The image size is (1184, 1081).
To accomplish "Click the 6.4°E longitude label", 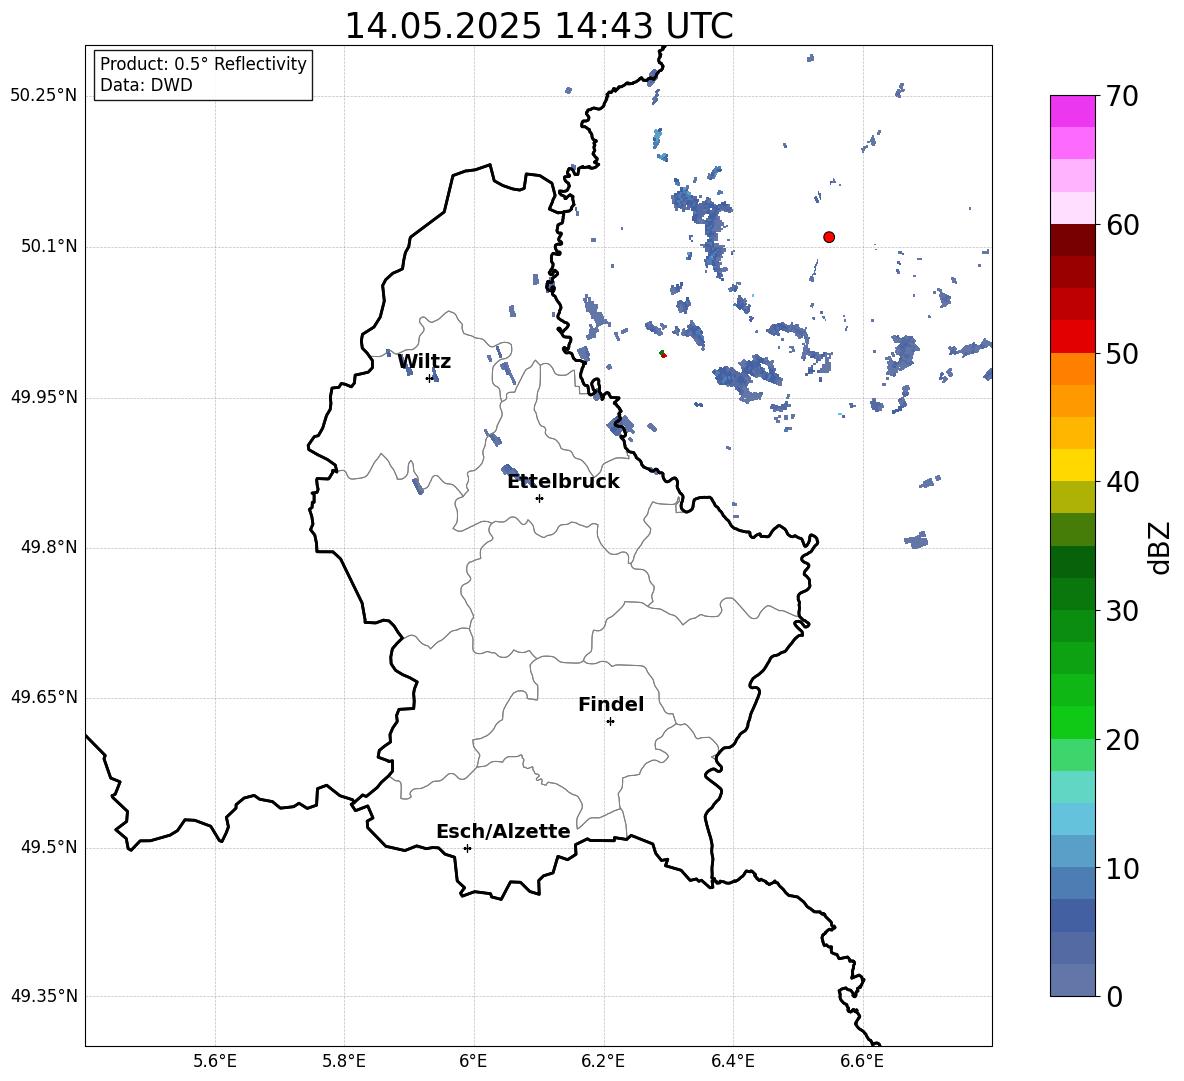I will [732, 1061].
